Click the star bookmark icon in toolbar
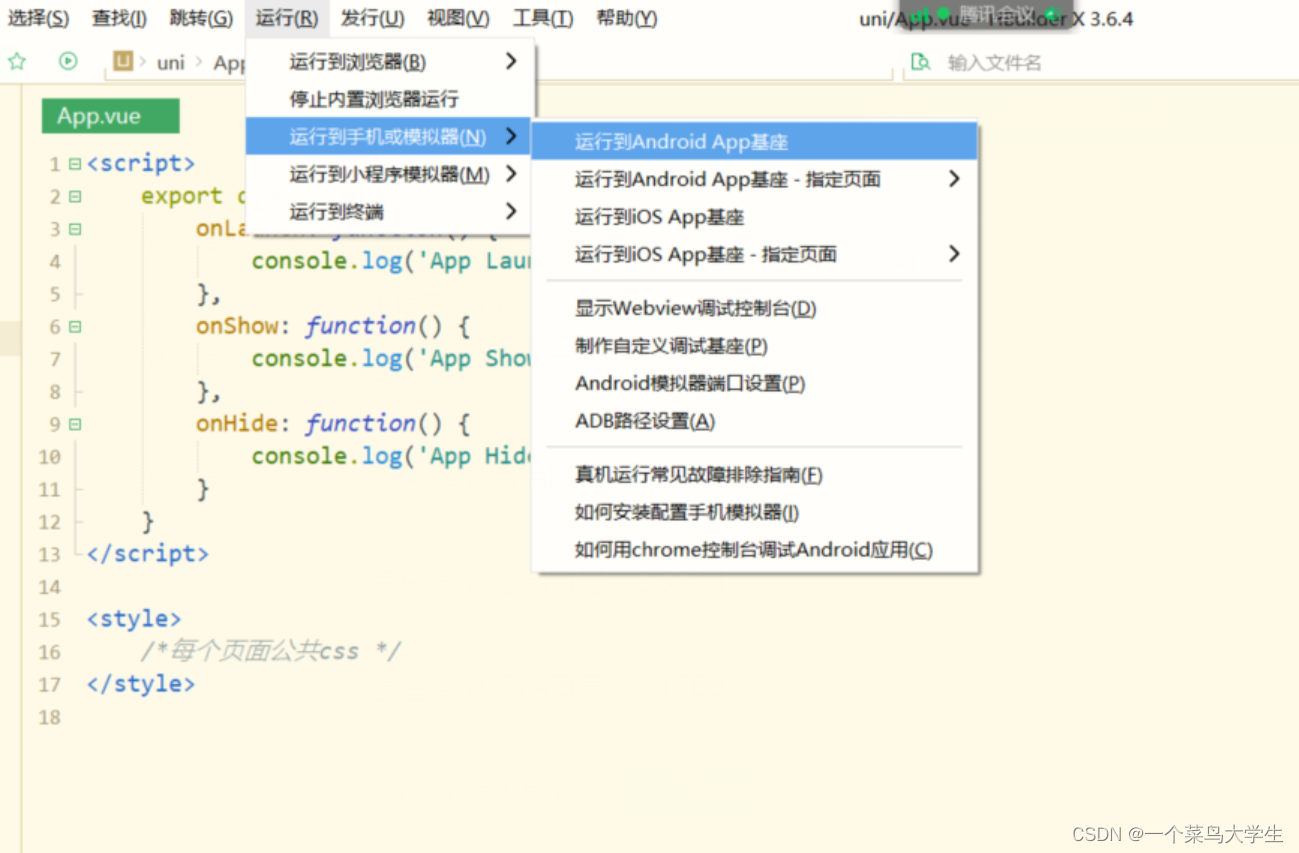This screenshot has width=1299, height=853. pos(17,62)
